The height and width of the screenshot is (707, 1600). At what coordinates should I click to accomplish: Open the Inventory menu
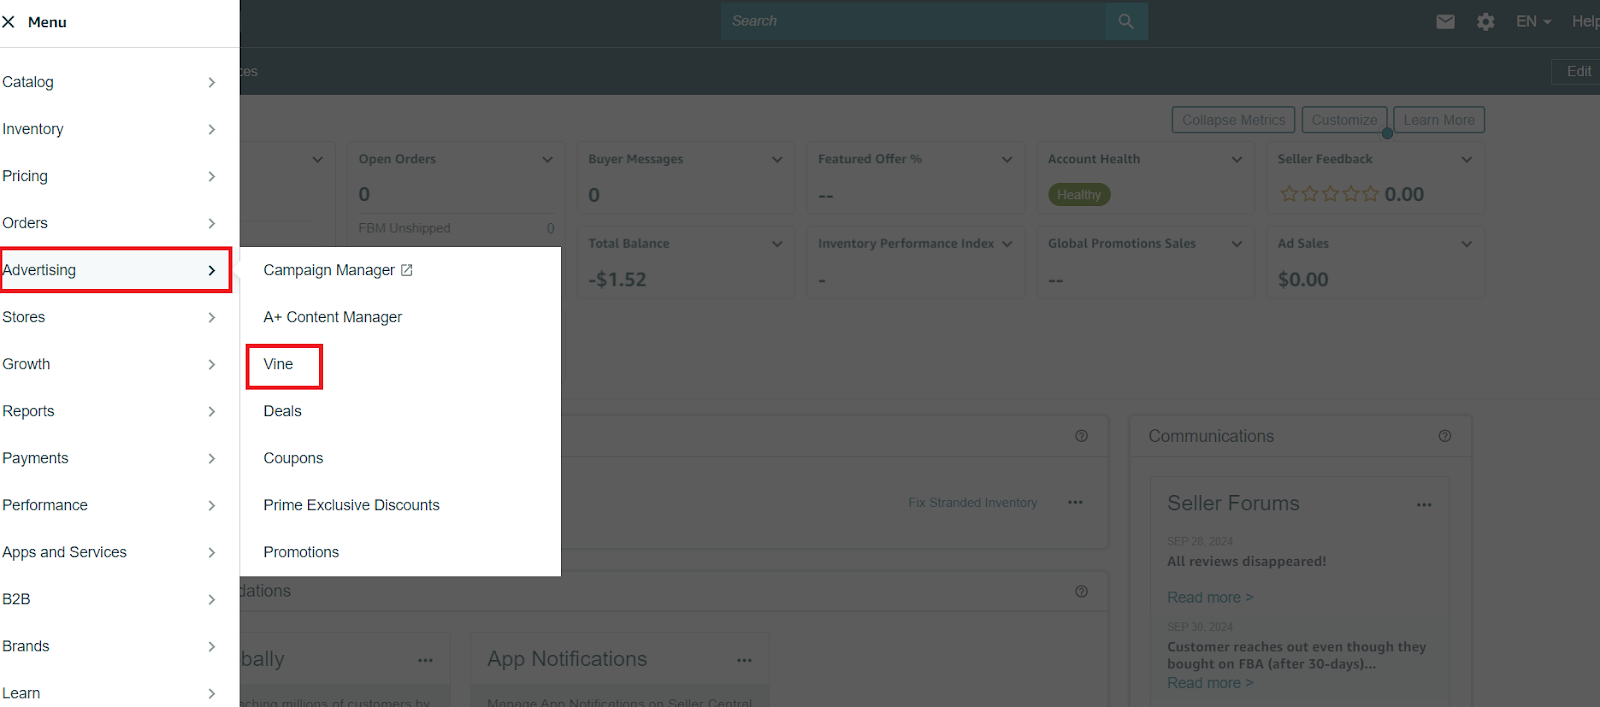[110, 129]
